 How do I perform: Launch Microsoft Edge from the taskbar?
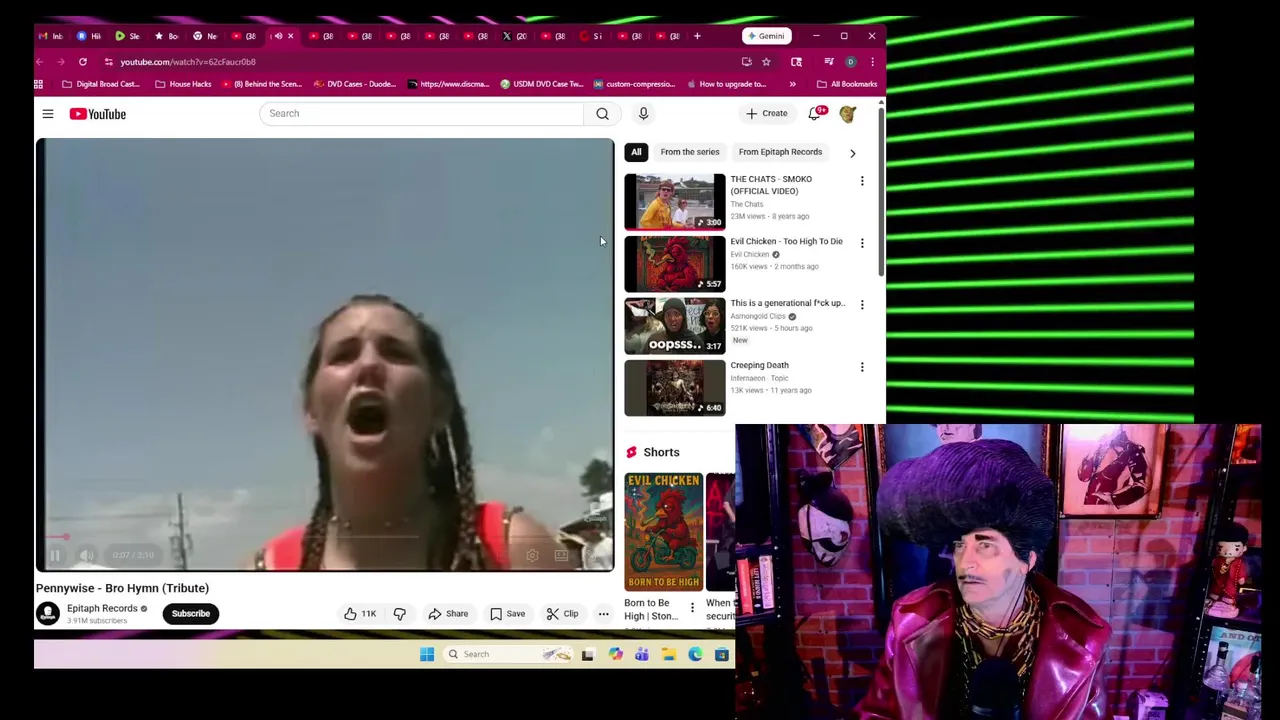tap(695, 654)
